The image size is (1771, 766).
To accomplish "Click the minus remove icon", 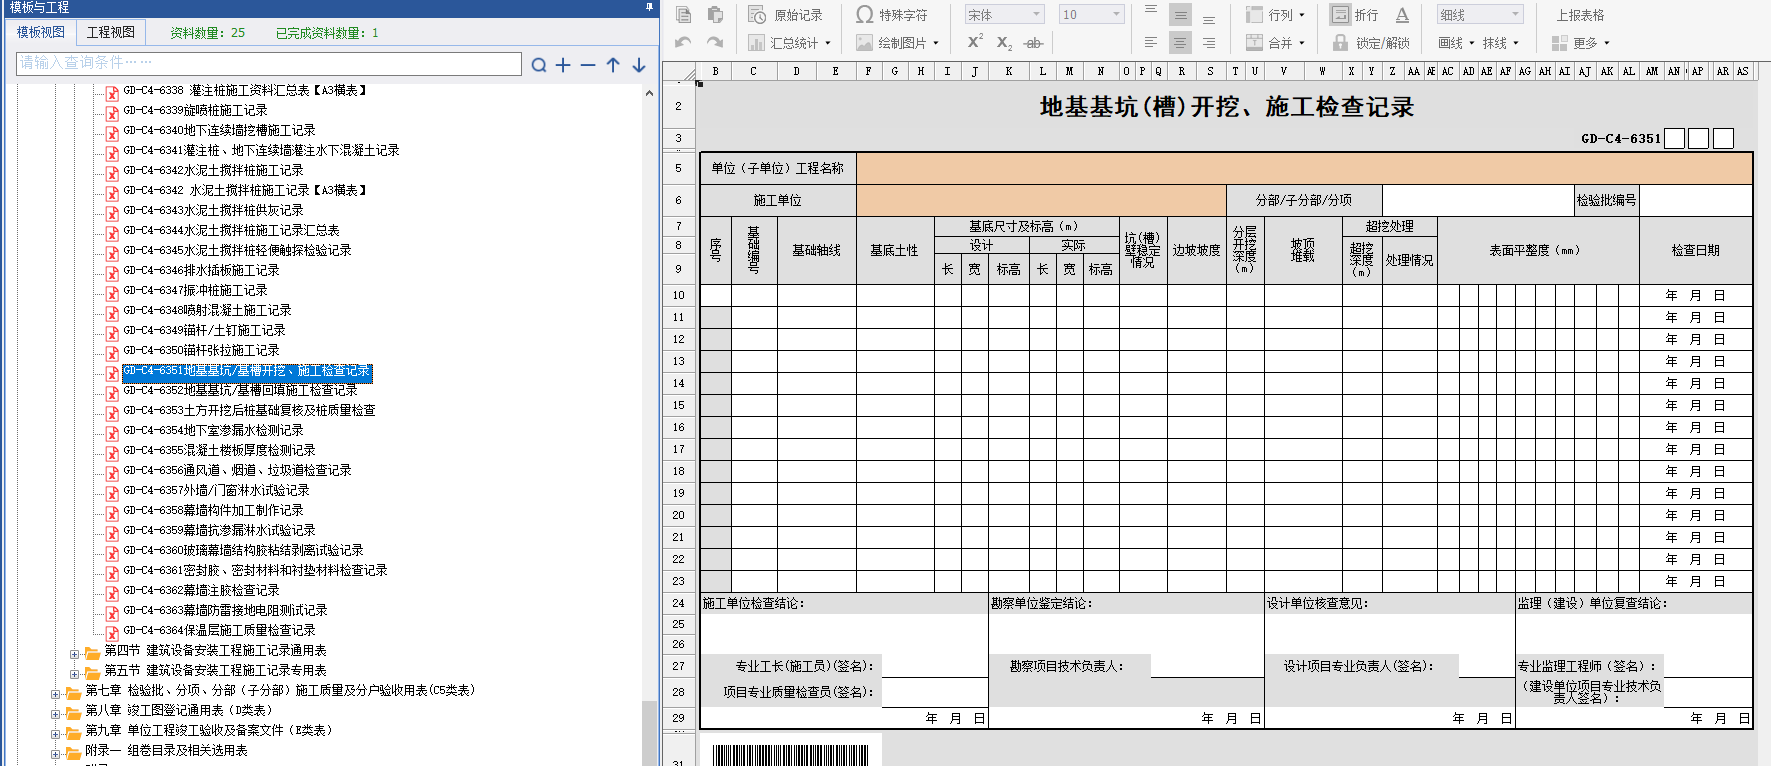I will coord(588,65).
